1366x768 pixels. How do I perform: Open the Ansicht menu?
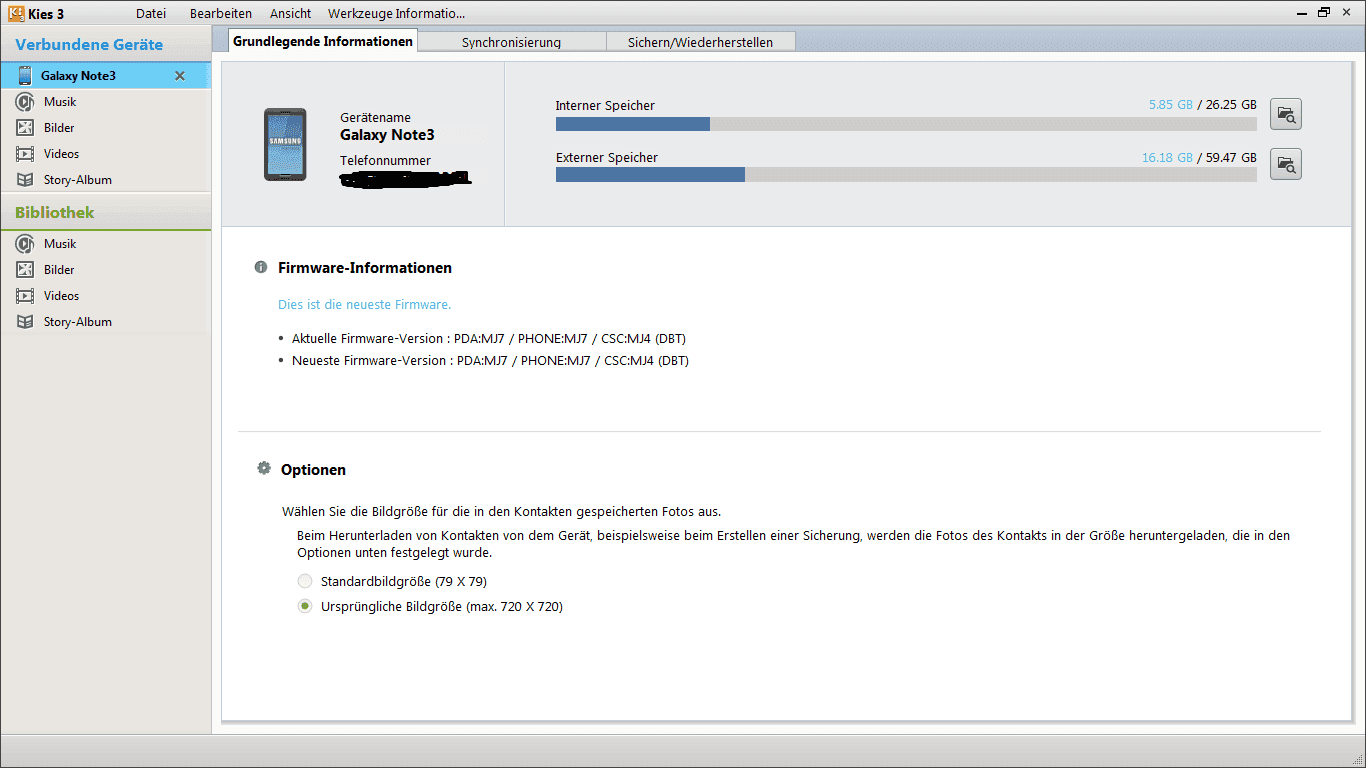click(291, 13)
